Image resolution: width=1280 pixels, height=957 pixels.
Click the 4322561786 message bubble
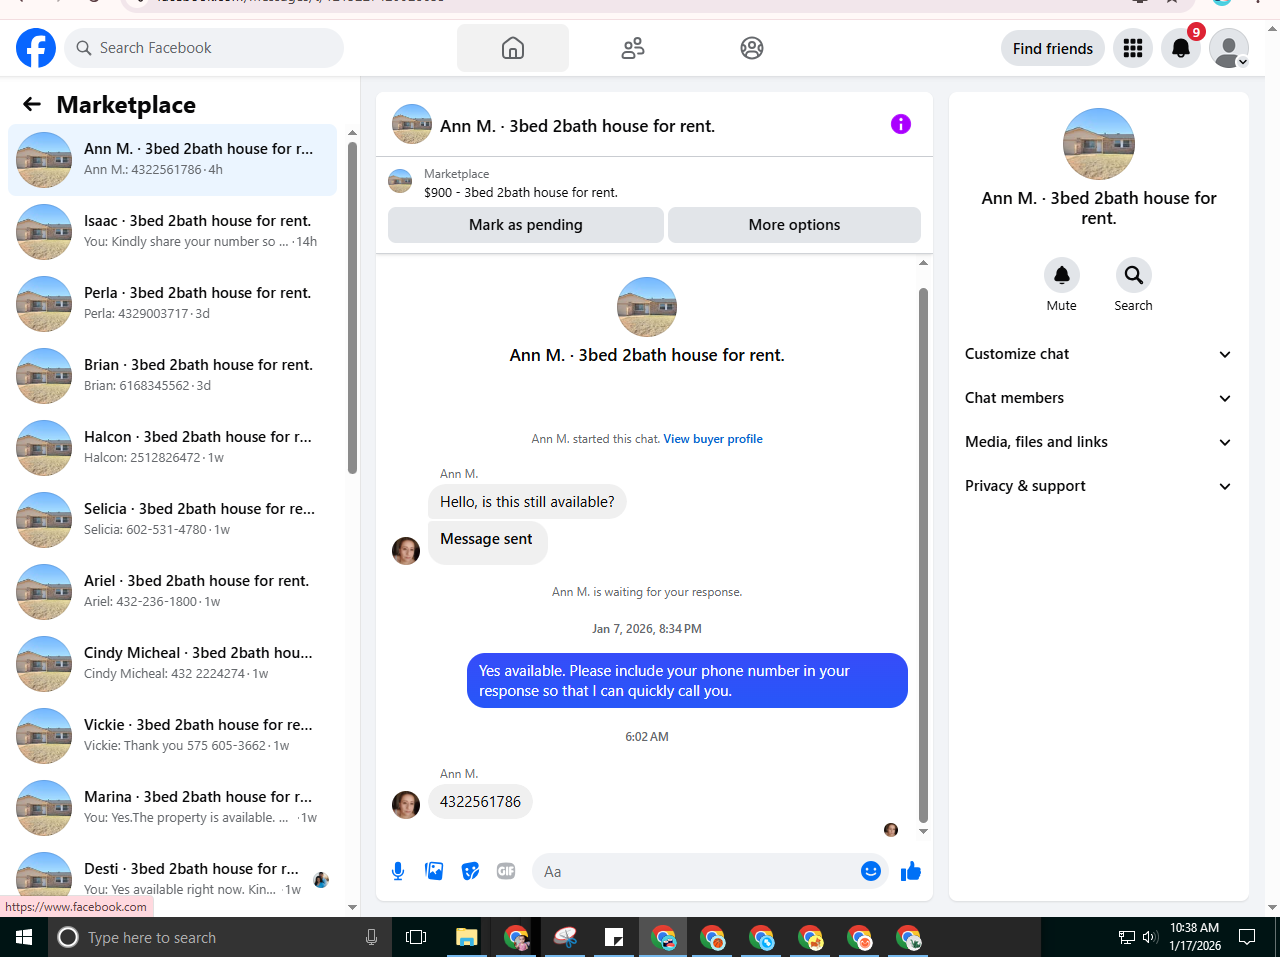[480, 802]
